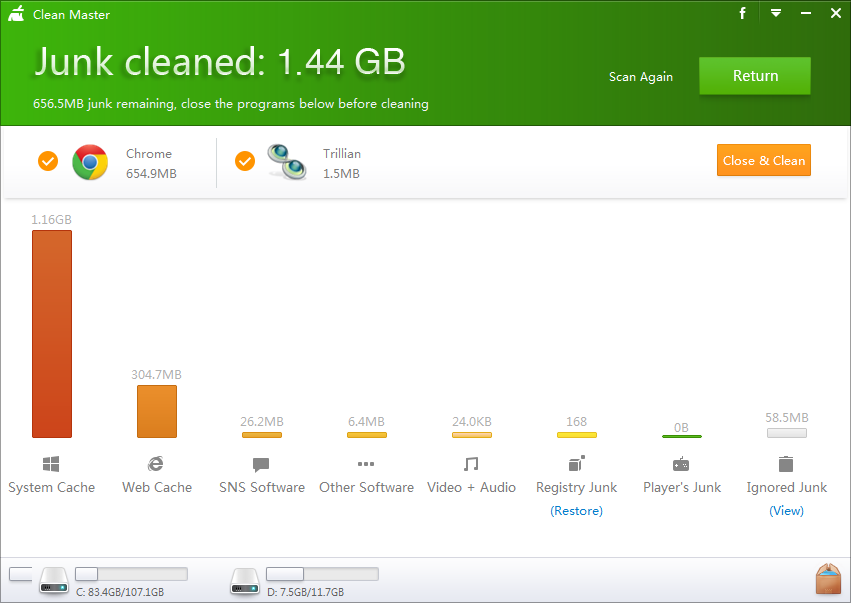Viewport: 851px width, 603px height.
Task: Uncheck the Chrome checkbox
Action: [48, 161]
